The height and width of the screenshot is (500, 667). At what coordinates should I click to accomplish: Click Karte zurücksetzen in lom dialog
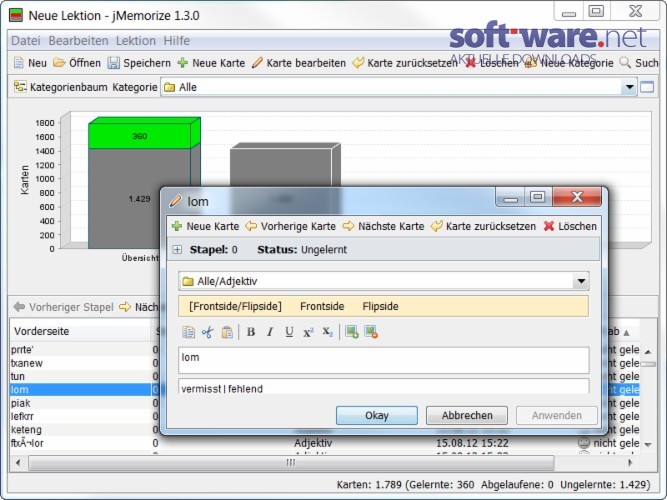pyautogui.click(x=483, y=226)
